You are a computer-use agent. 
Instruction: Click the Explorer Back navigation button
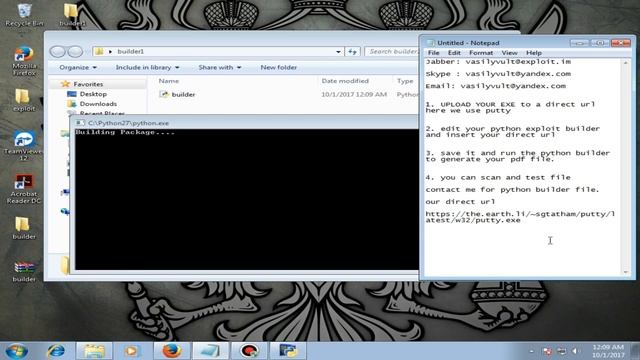point(58,51)
